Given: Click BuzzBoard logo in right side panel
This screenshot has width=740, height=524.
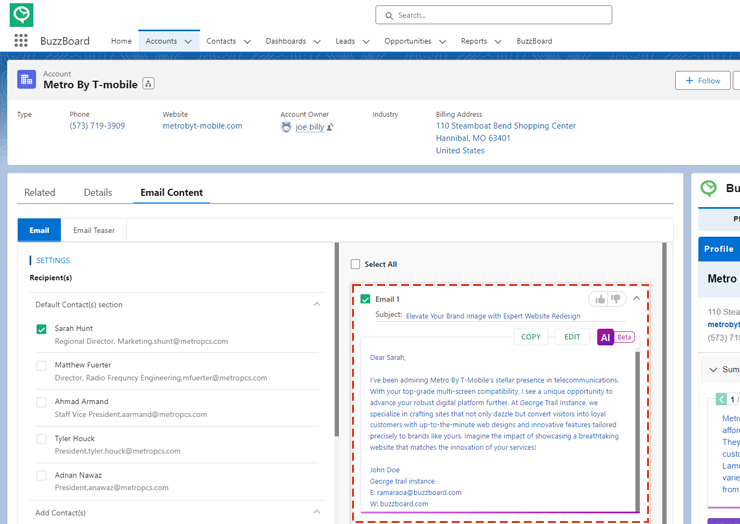Looking at the screenshot, I should tap(708, 188).
